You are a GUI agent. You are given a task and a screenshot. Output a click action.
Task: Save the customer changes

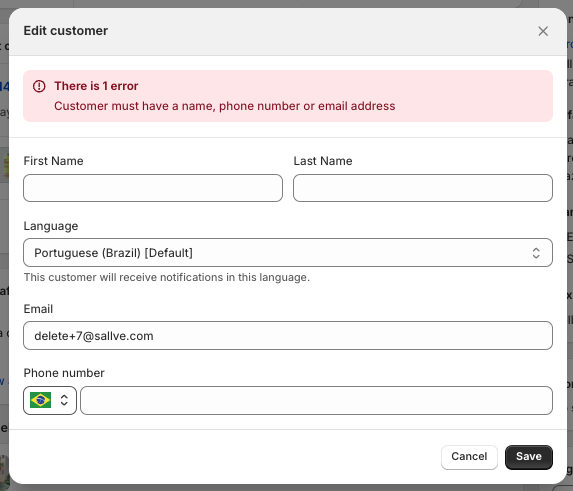[x=529, y=457]
